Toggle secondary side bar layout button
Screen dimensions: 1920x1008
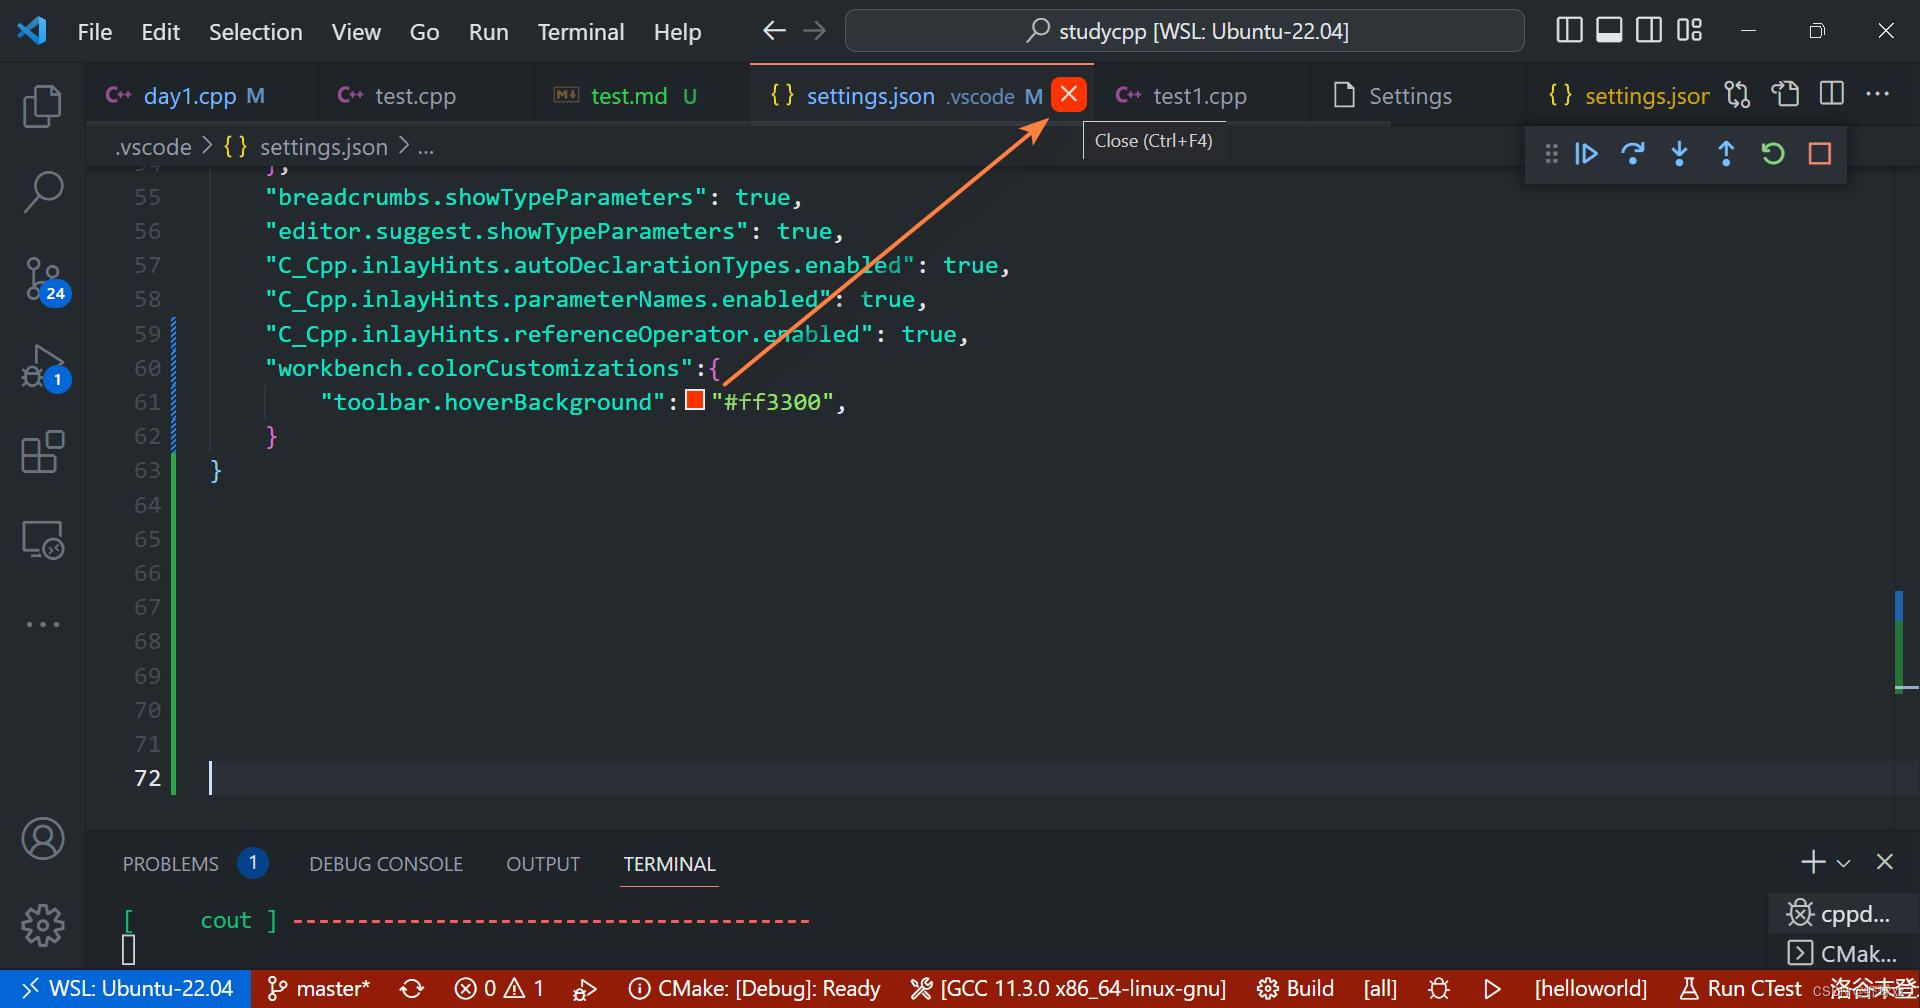1649,31
